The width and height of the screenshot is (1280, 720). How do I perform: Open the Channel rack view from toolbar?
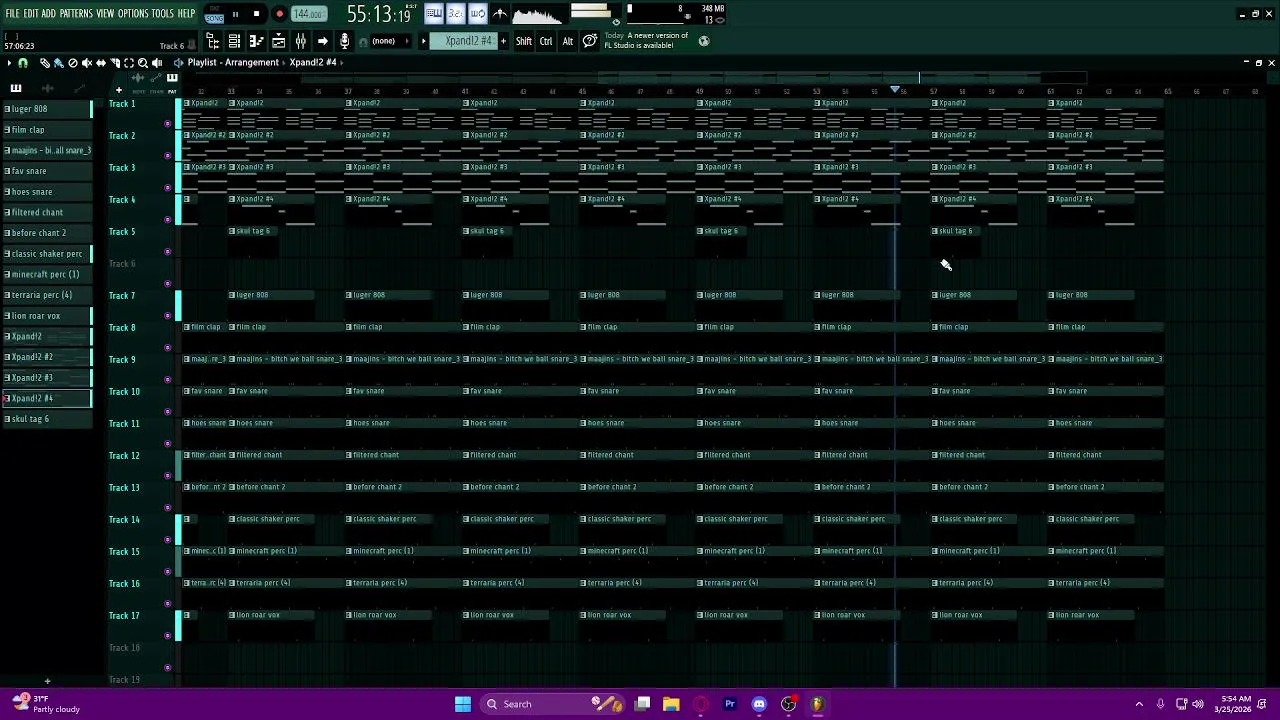click(x=234, y=41)
